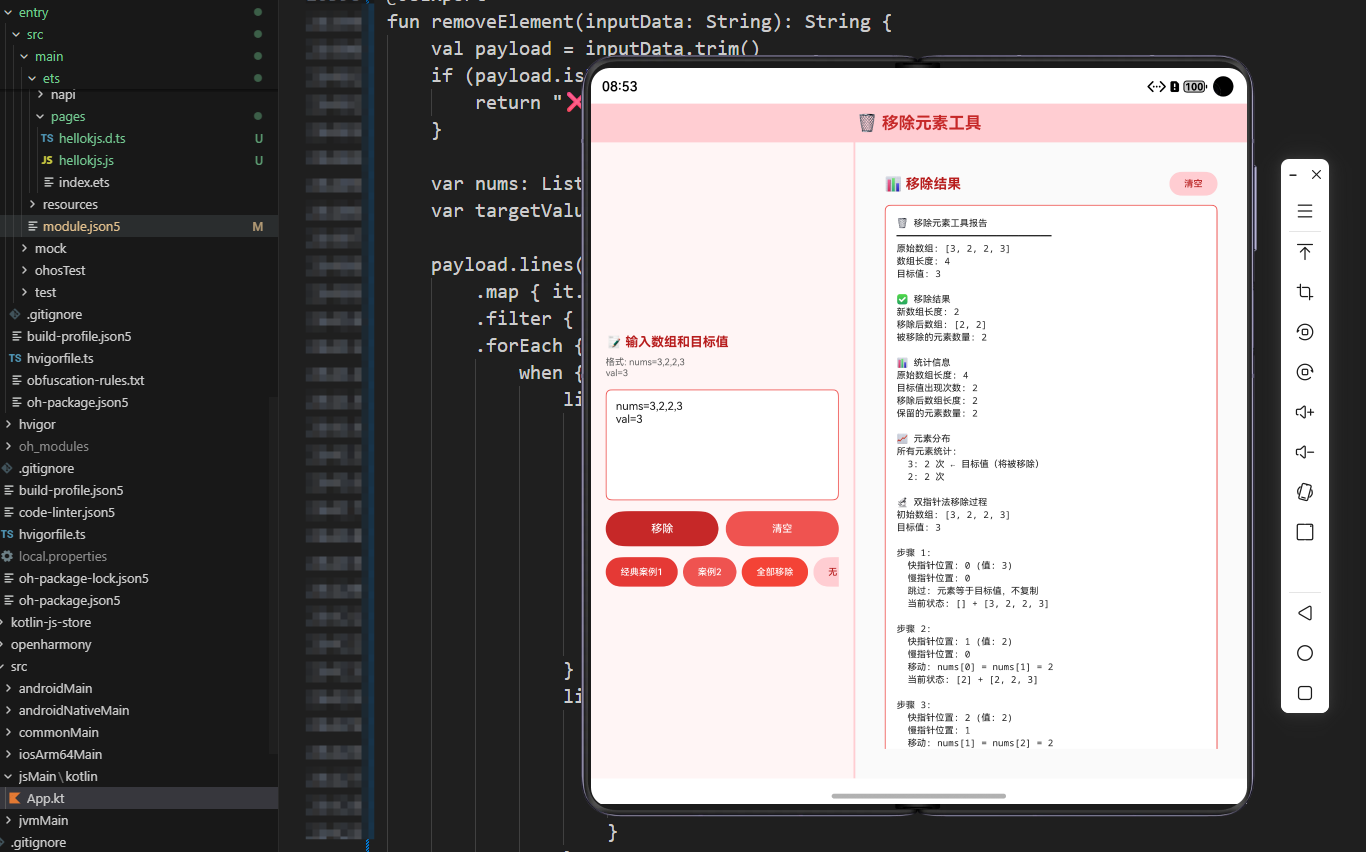This screenshot has height=852, width=1366.
Task: Click the TS icon of entry hvigorfile.ts
Action: pyautogui.click(x=15, y=358)
